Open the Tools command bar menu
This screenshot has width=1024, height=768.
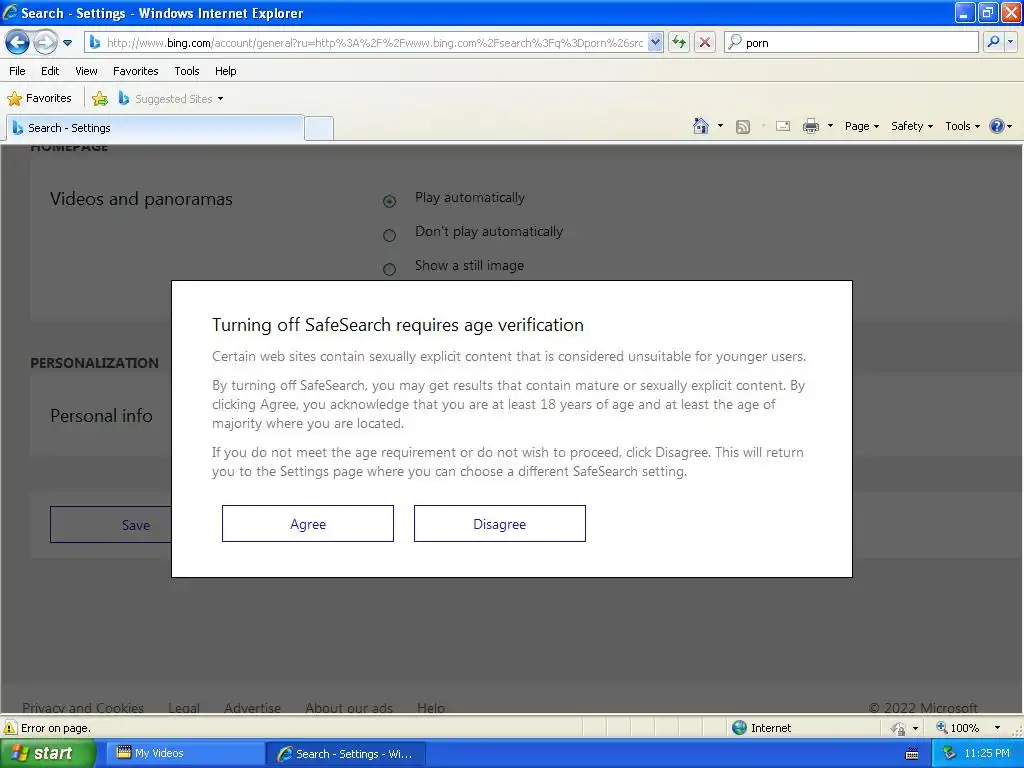coord(963,126)
